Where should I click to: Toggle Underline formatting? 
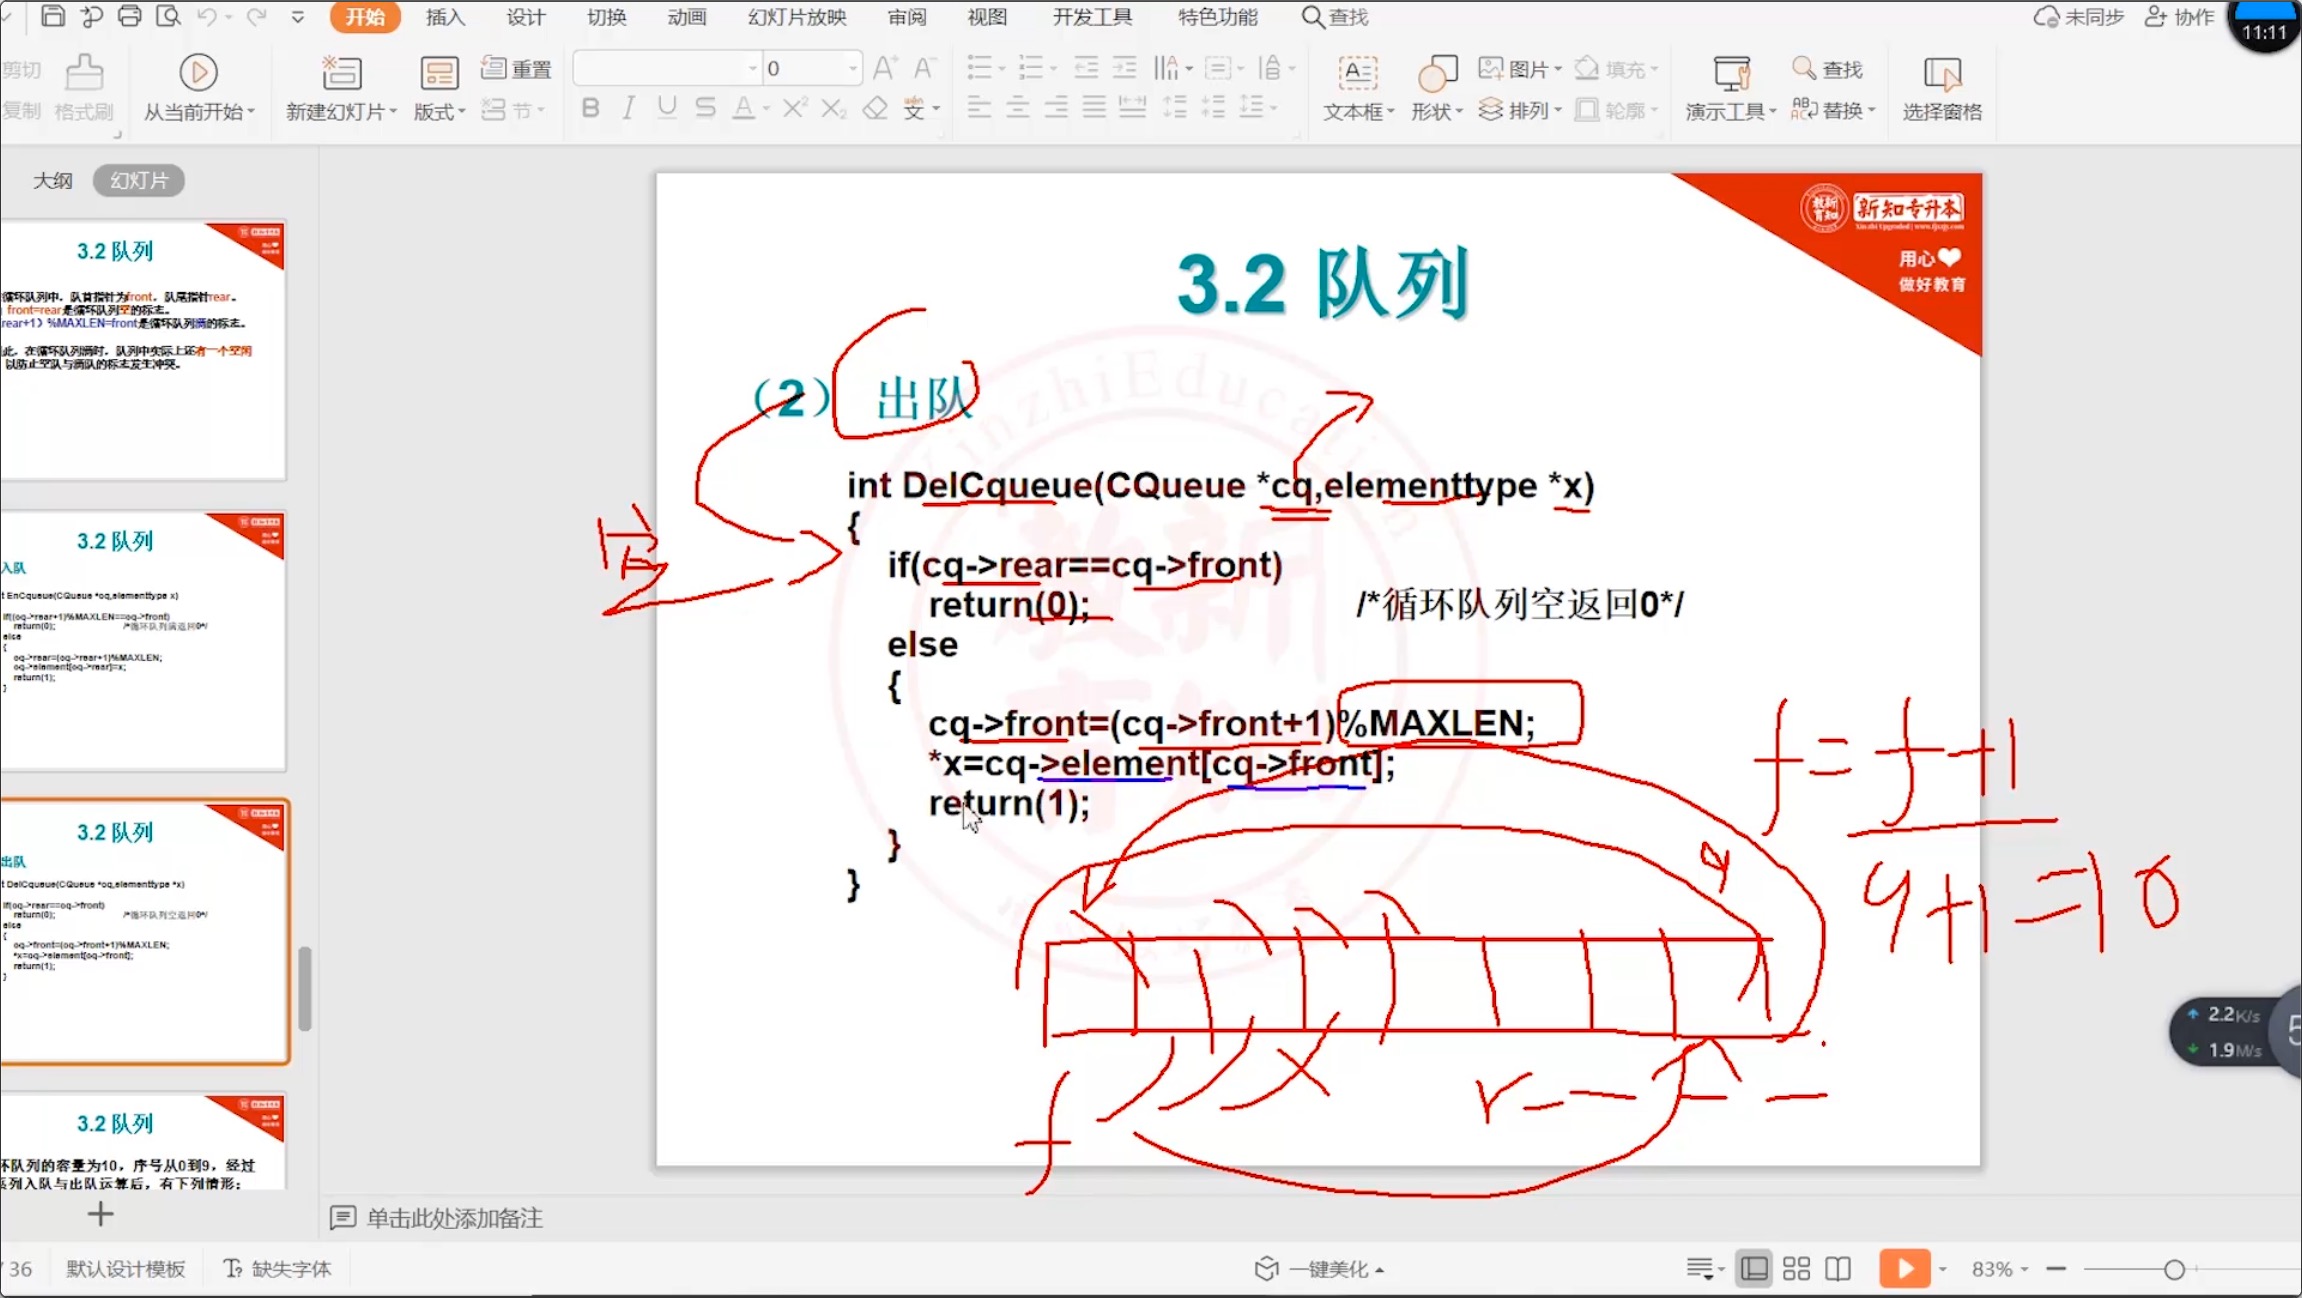pyautogui.click(x=667, y=108)
